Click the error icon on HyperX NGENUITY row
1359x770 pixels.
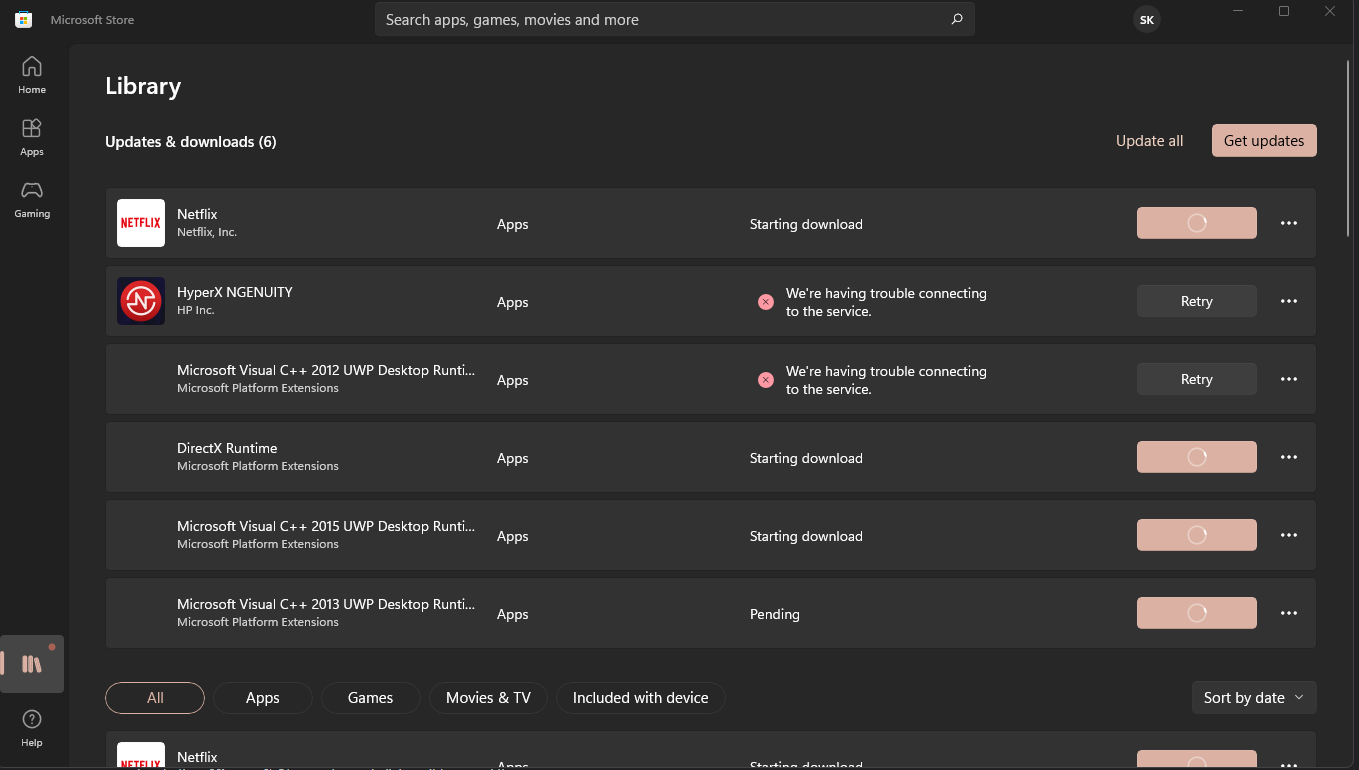[766, 302]
